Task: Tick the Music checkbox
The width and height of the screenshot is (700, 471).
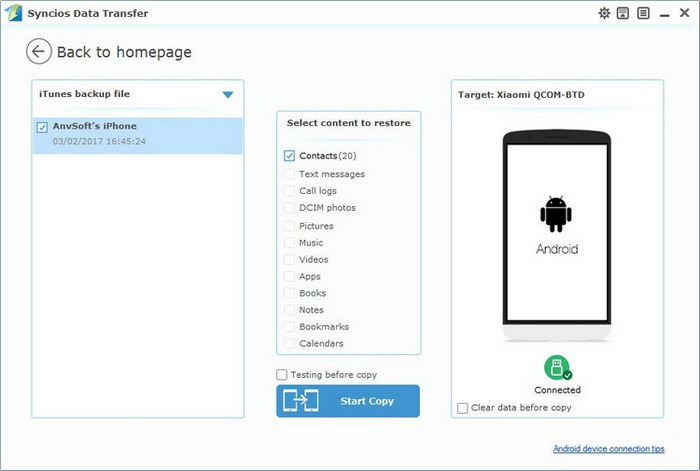Action: click(289, 243)
